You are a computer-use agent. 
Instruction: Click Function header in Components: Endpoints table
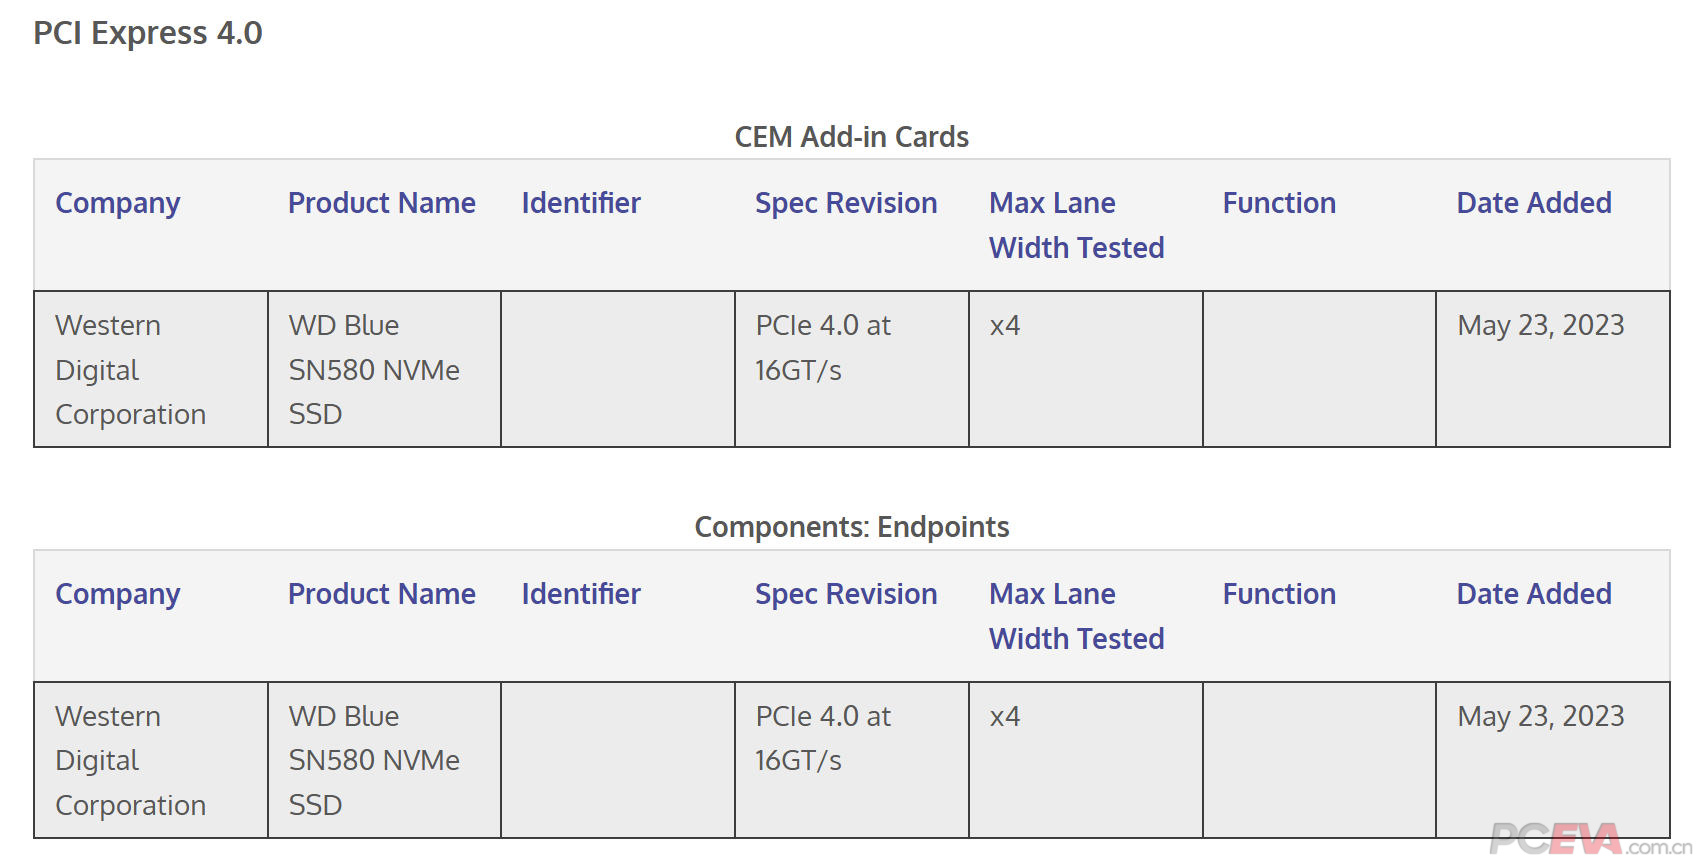(1279, 594)
